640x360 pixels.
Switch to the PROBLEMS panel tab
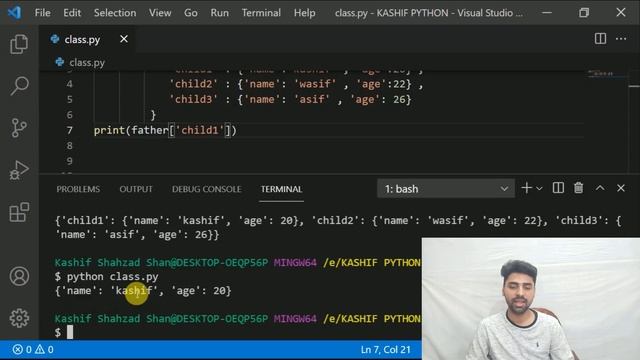(x=78, y=189)
